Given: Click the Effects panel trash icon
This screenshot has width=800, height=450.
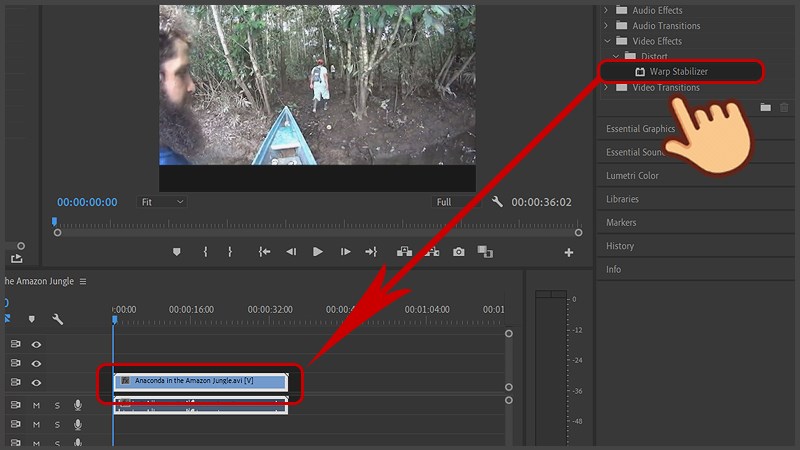Looking at the screenshot, I should (x=784, y=107).
